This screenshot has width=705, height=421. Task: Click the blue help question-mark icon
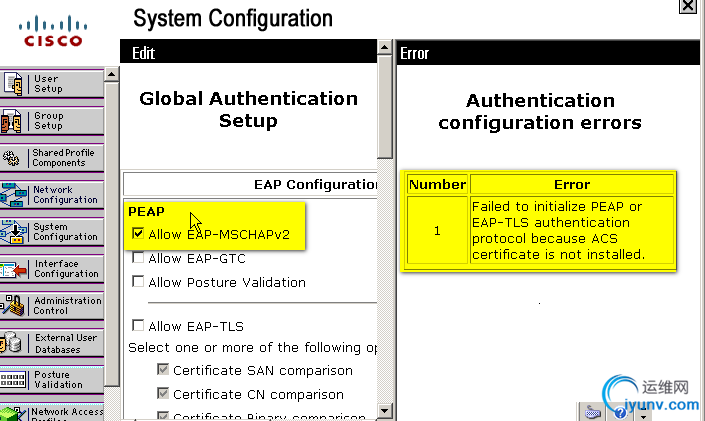click(620, 412)
